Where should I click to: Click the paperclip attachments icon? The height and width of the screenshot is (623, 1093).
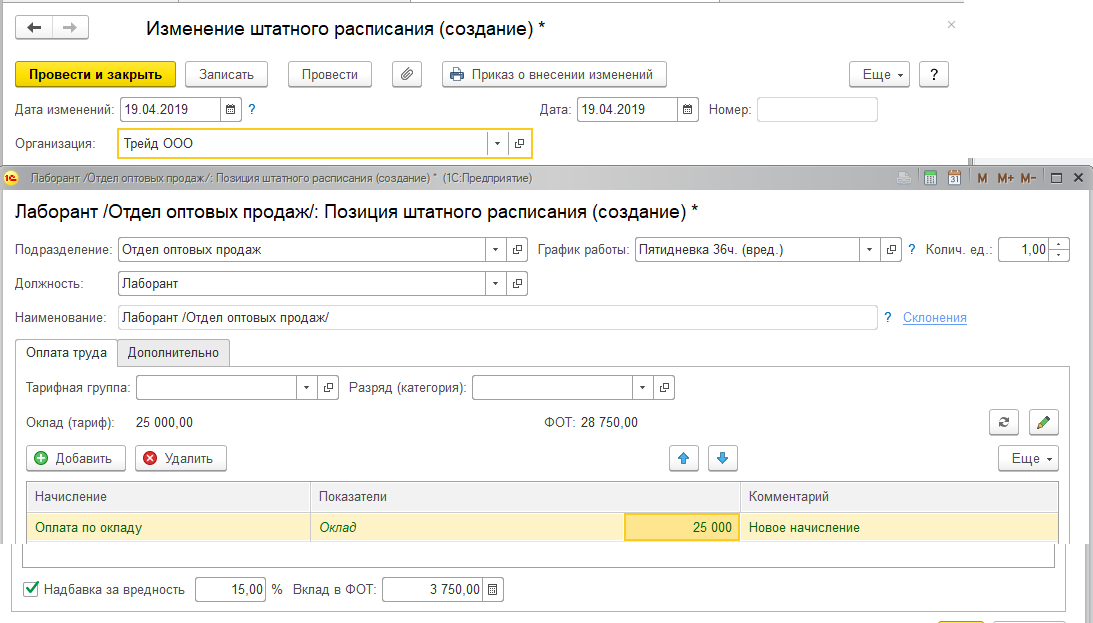407,74
